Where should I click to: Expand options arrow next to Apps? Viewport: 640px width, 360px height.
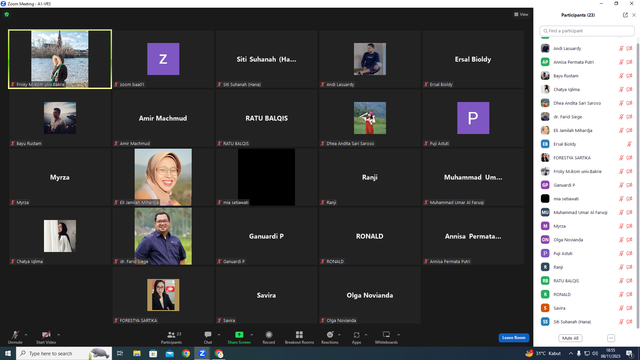tap(366, 335)
